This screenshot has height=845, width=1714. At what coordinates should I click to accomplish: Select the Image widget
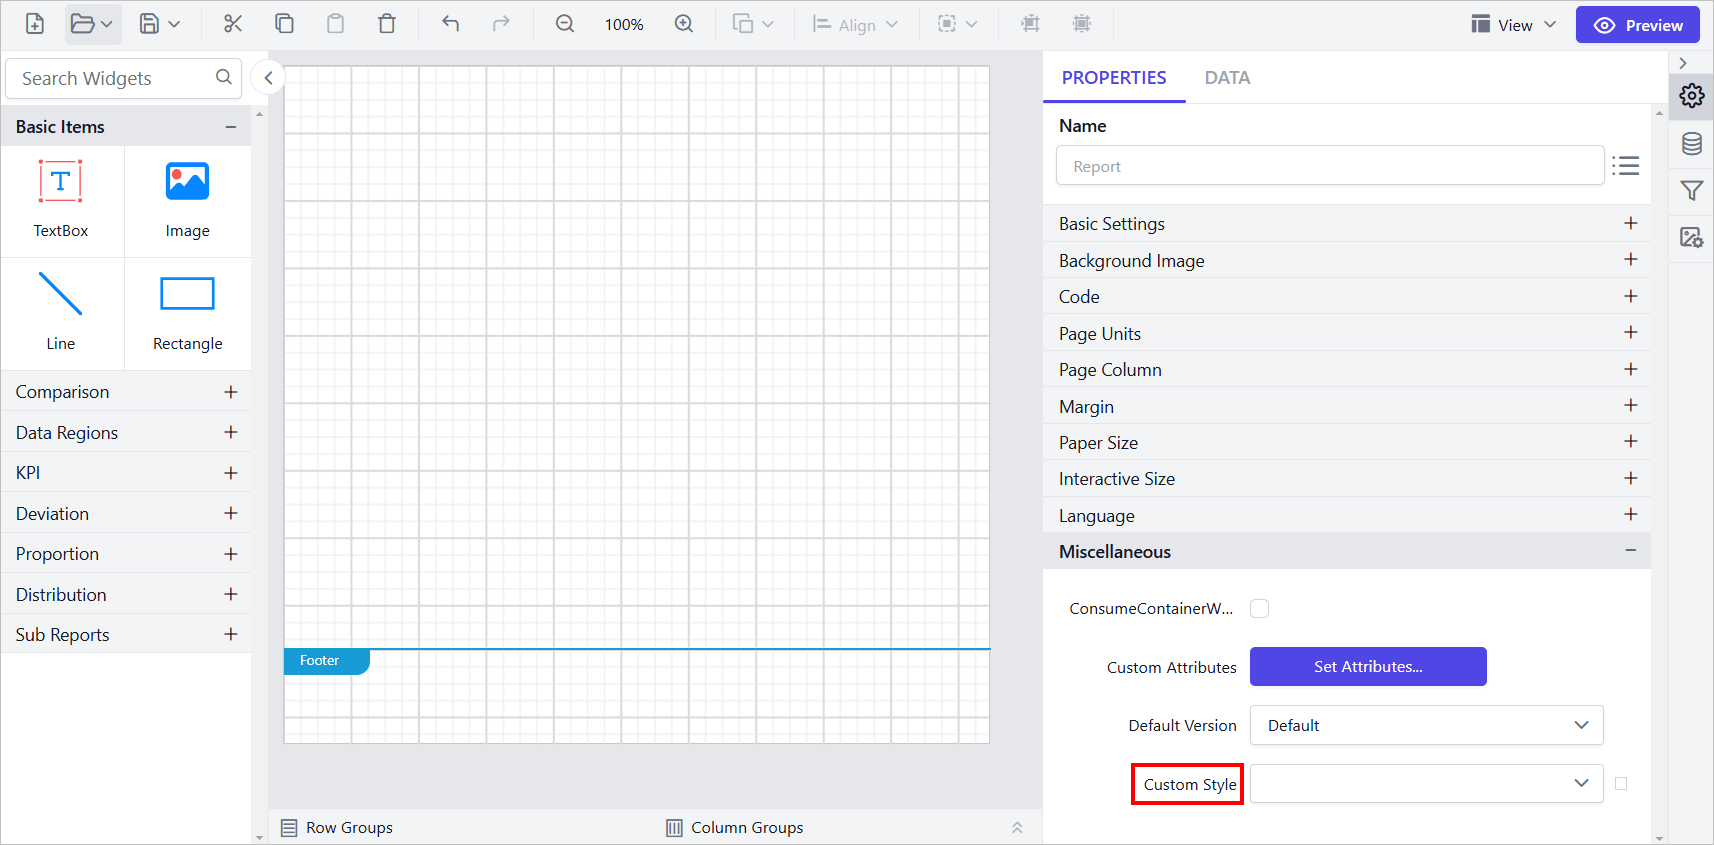coord(188,200)
